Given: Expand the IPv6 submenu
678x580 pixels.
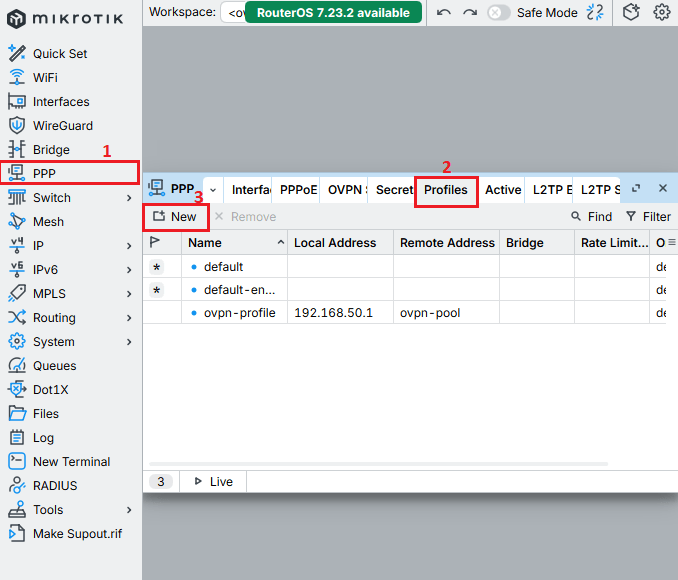Looking at the screenshot, I should coord(129,270).
